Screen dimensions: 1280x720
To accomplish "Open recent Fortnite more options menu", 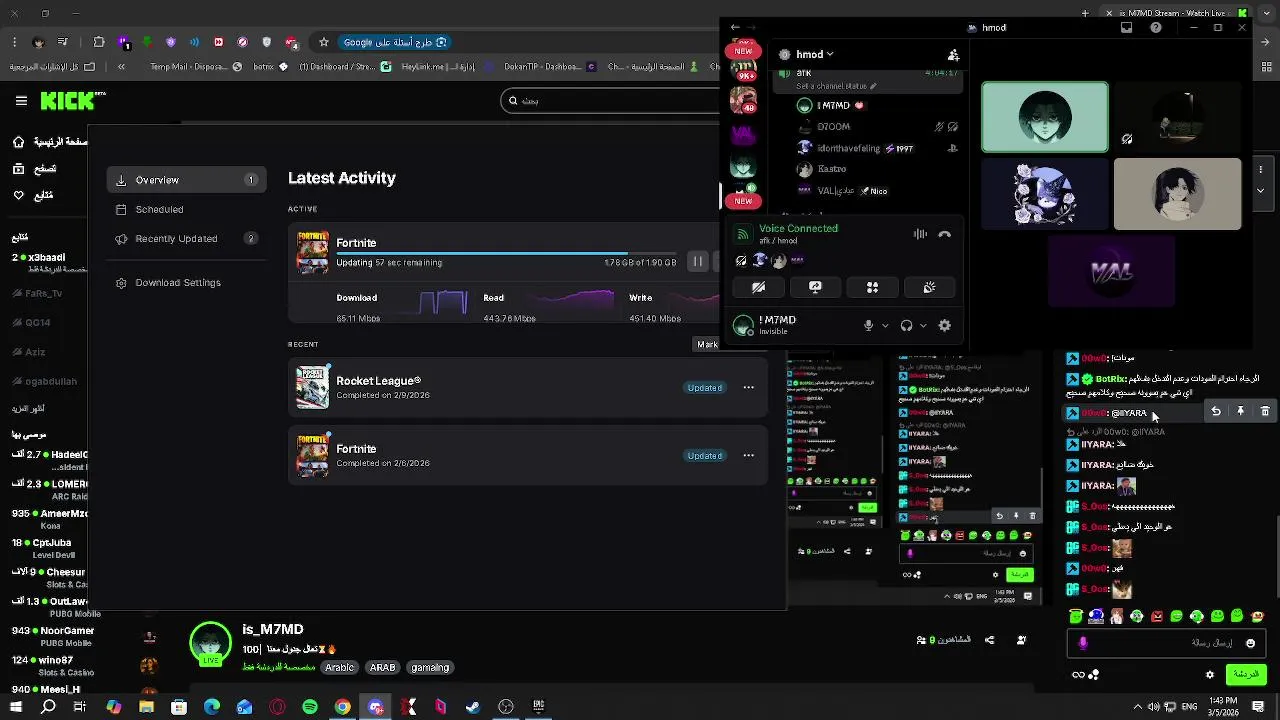I will click(x=748, y=456).
